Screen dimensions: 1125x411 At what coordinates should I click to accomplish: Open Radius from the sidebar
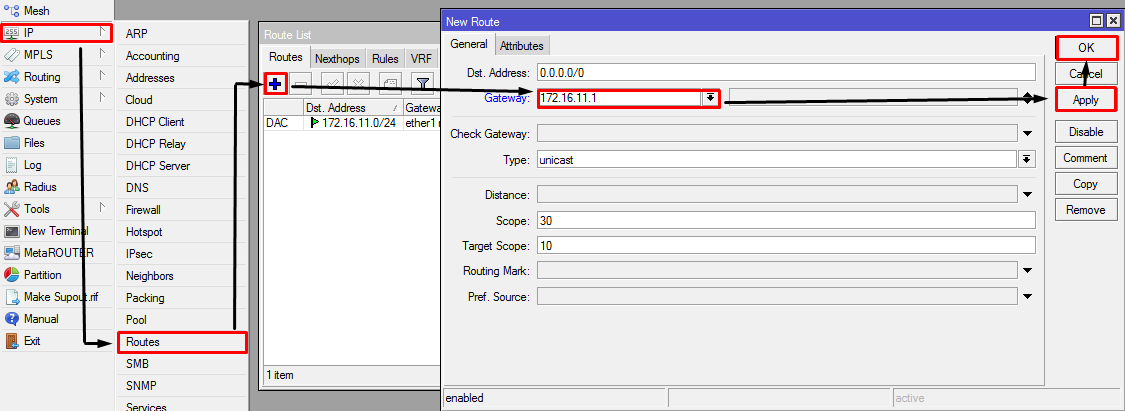[56, 186]
